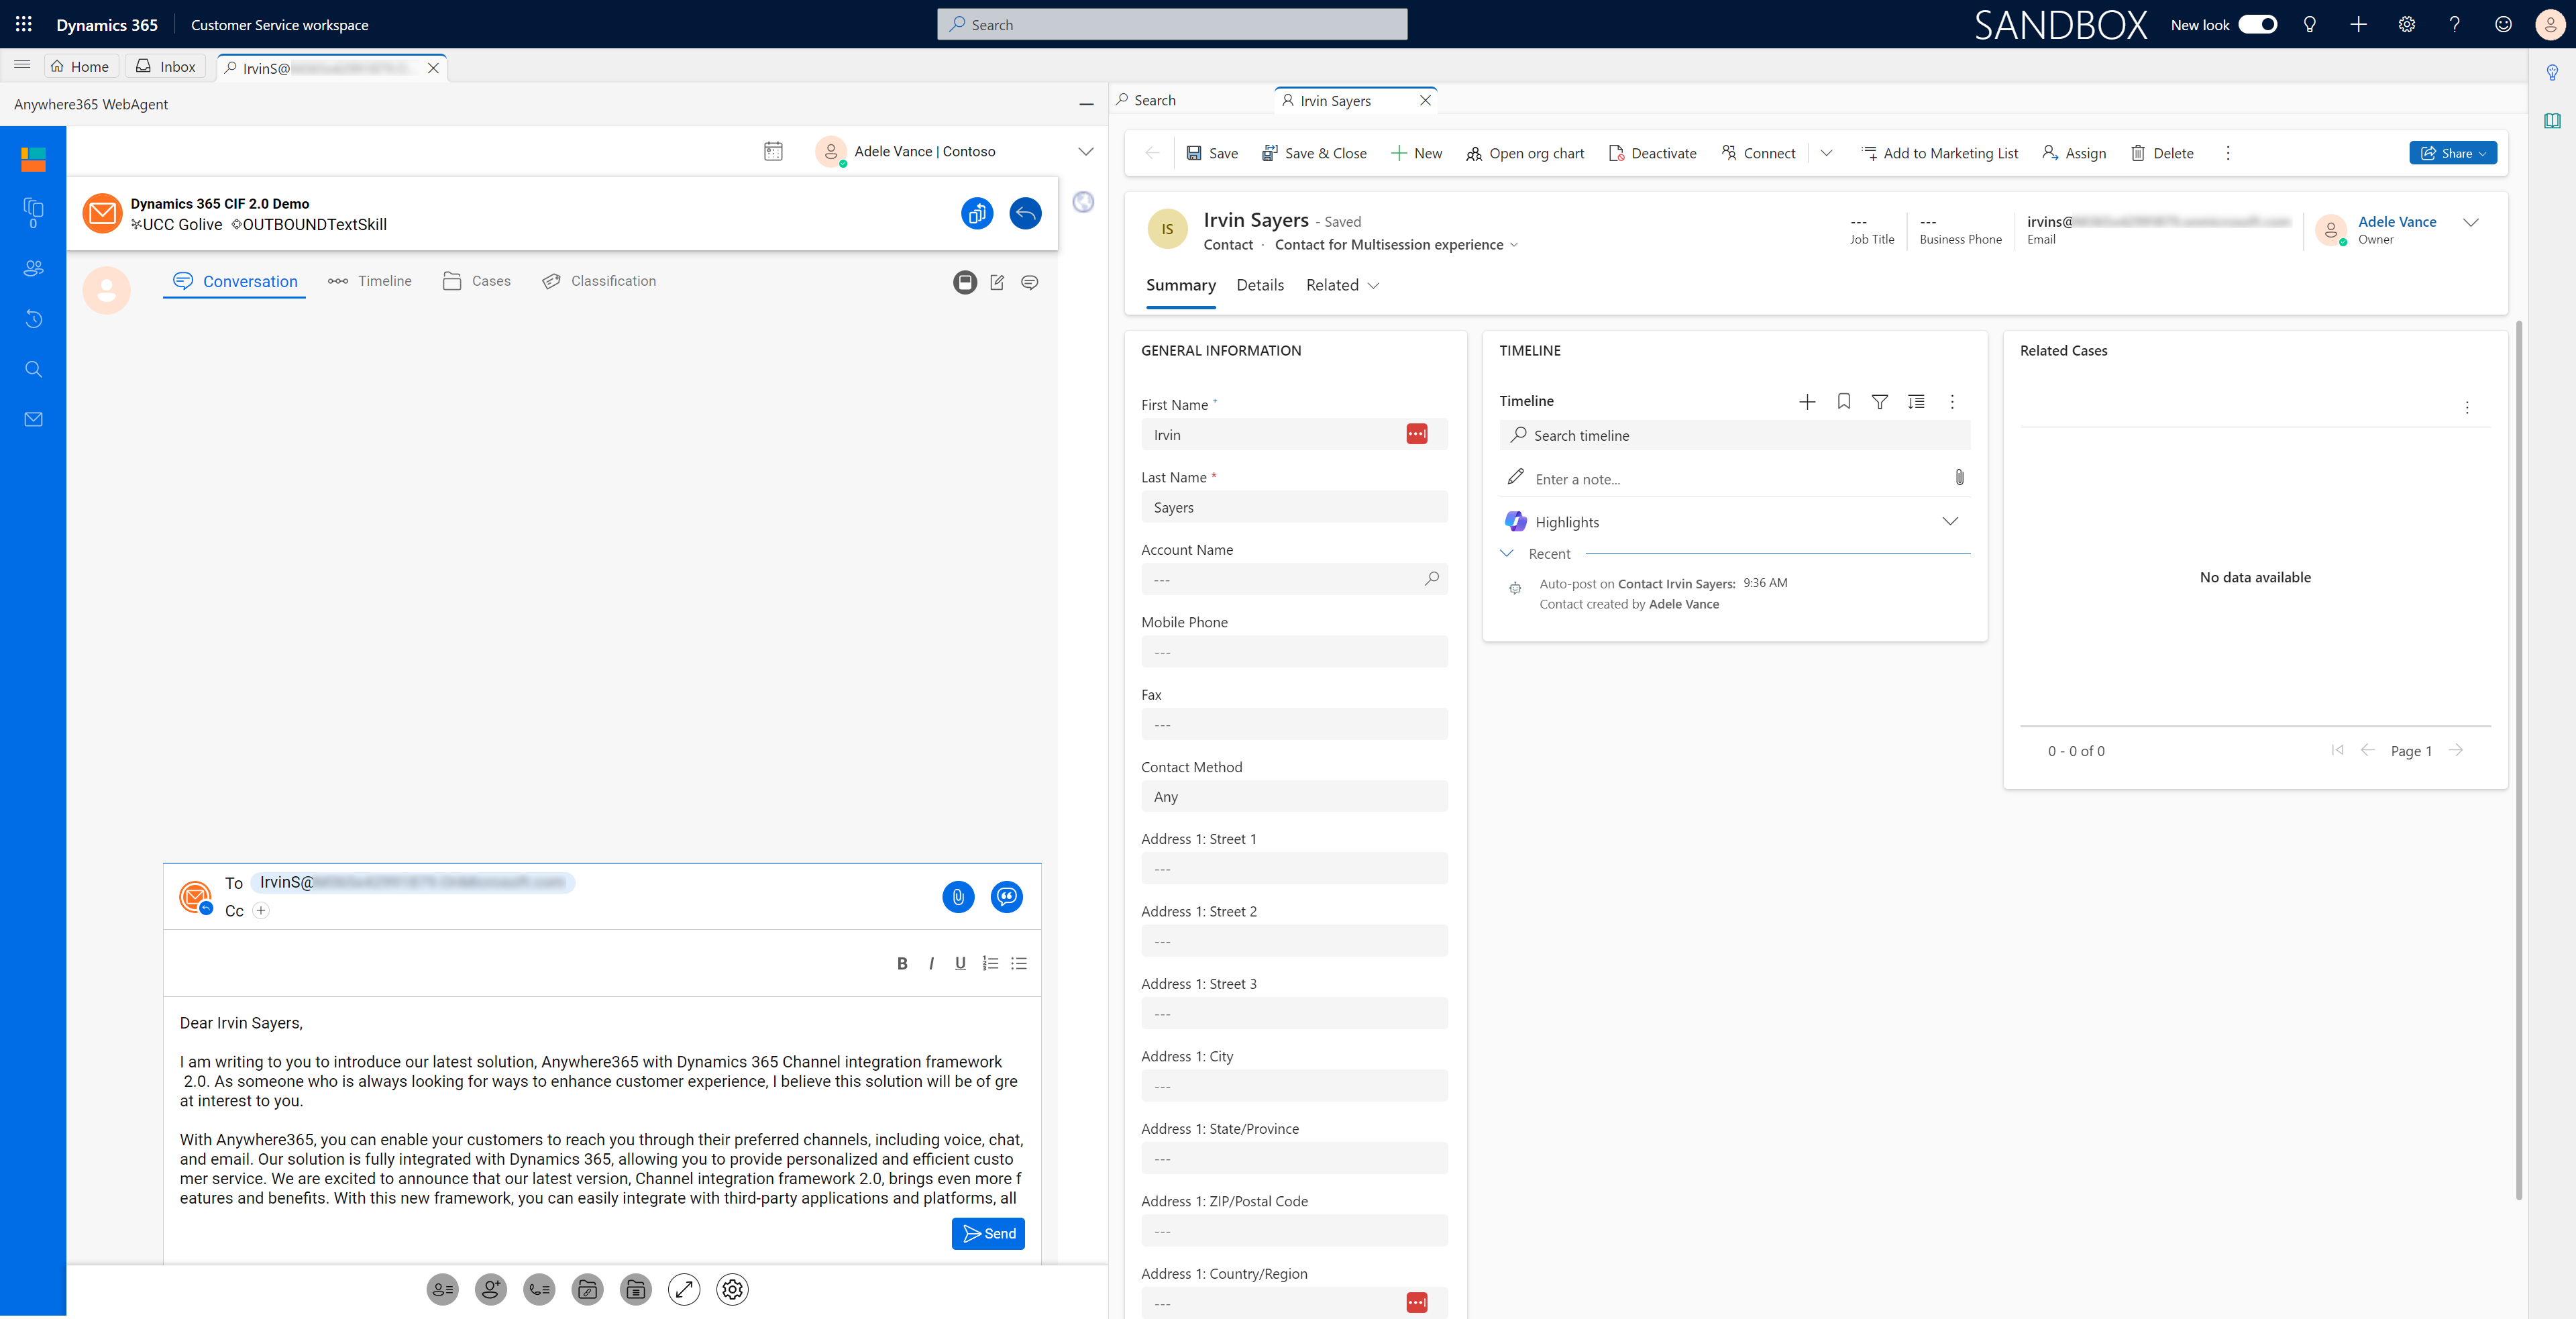Screen dimensions: 2576x1319
Task: Open the Dynamics 365 app launcher waffle
Action: tap(24, 24)
